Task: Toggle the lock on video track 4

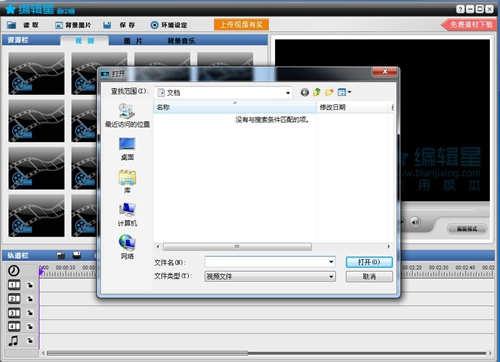Action: [x=30, y=327]
